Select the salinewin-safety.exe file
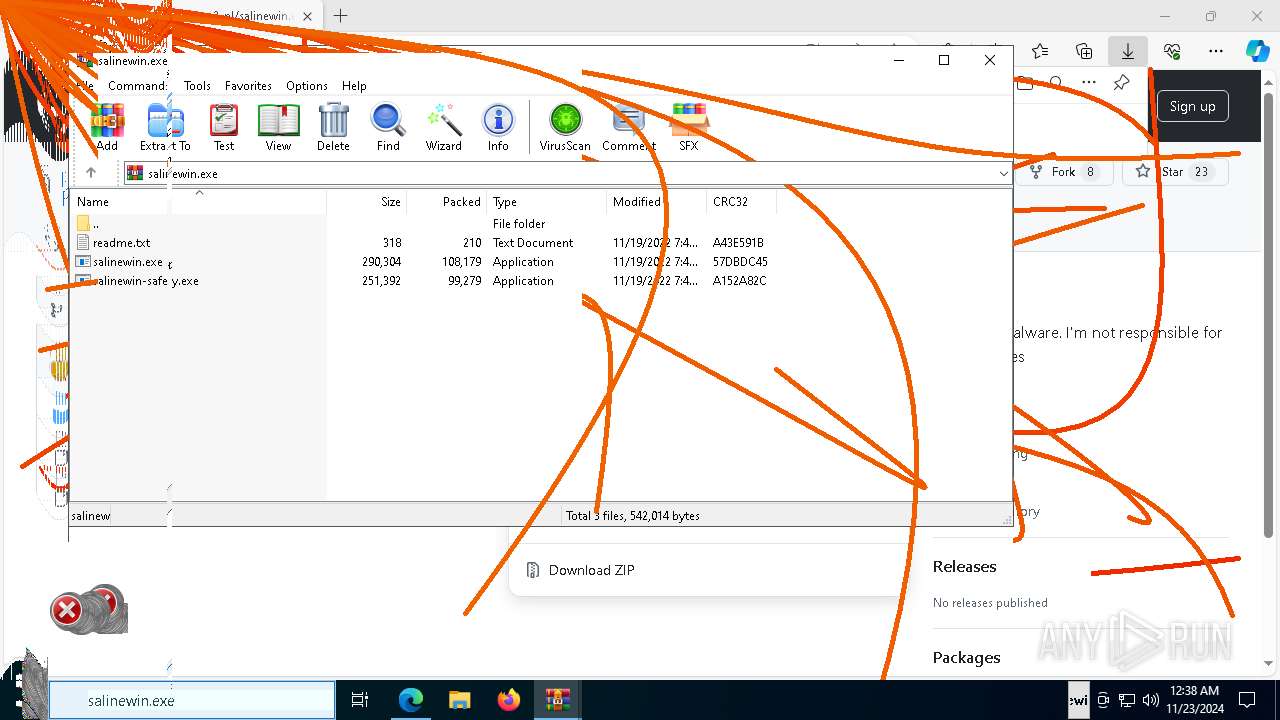Viewport: 1280px width, 720px height. (x=422, y=281)
